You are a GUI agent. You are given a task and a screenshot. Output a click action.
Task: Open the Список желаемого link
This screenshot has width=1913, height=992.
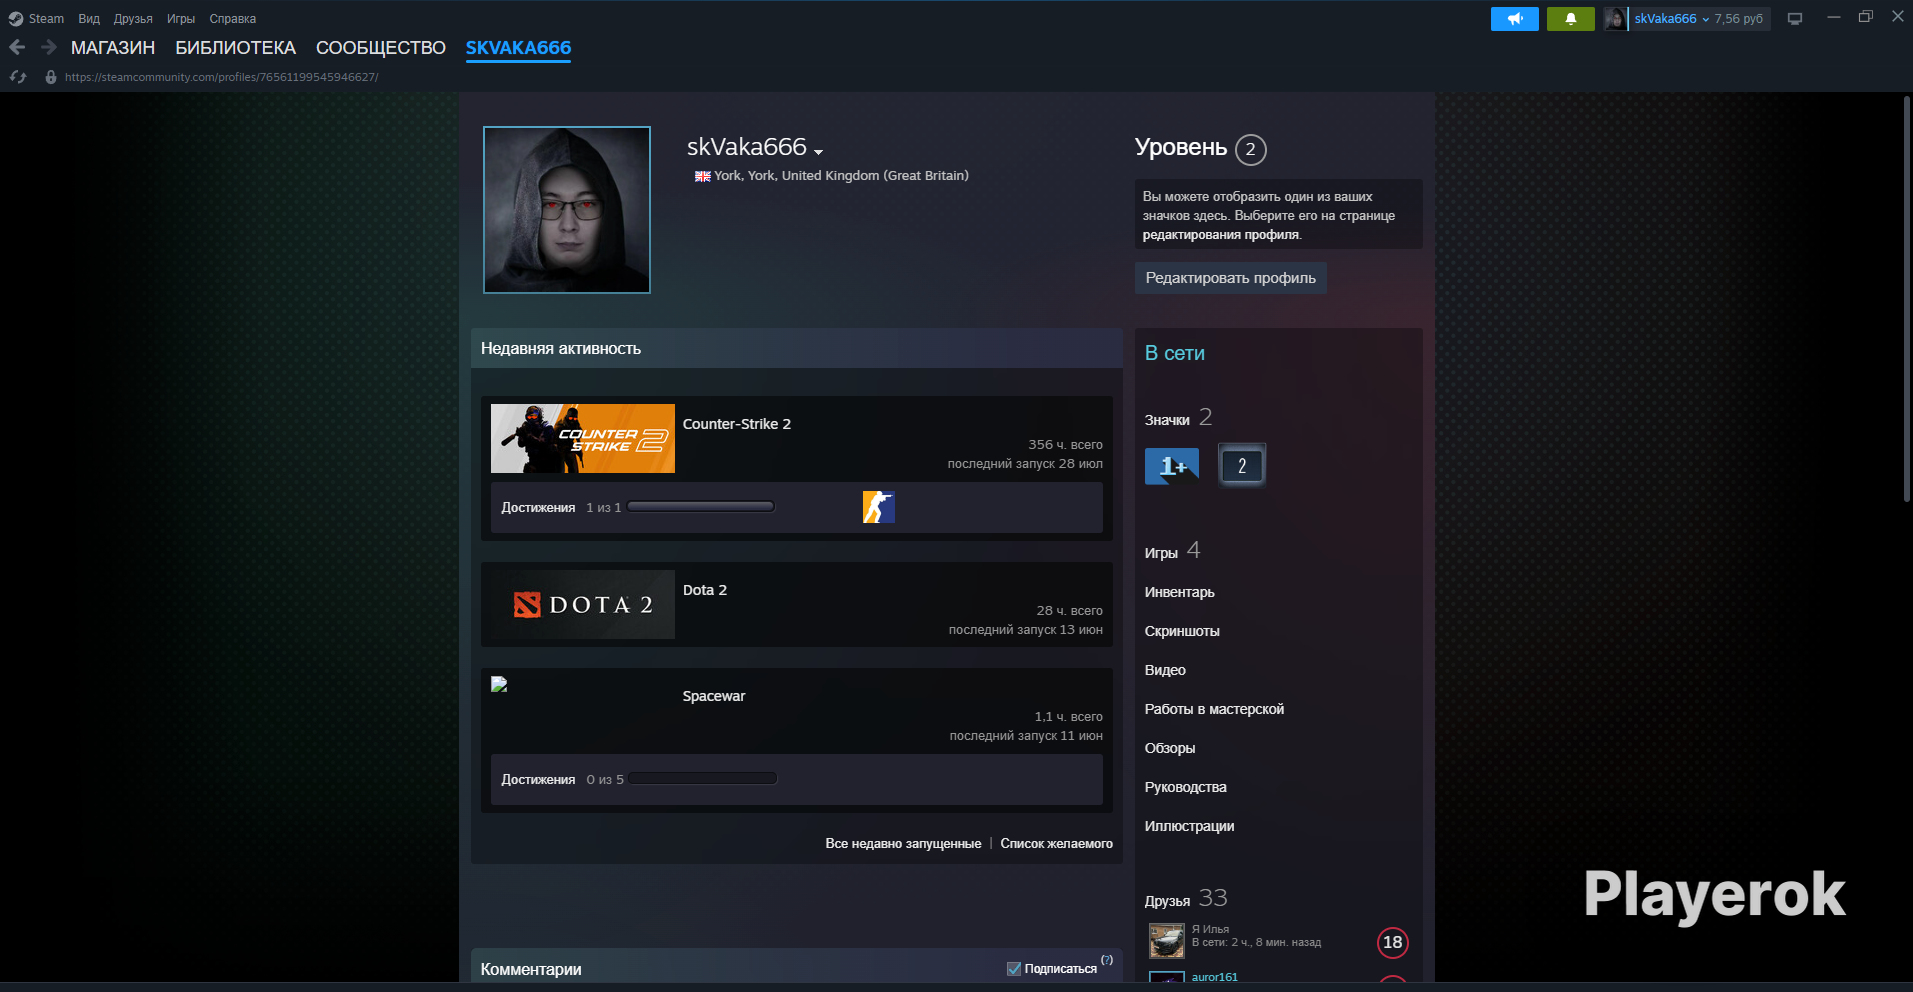click(1057, 844)
